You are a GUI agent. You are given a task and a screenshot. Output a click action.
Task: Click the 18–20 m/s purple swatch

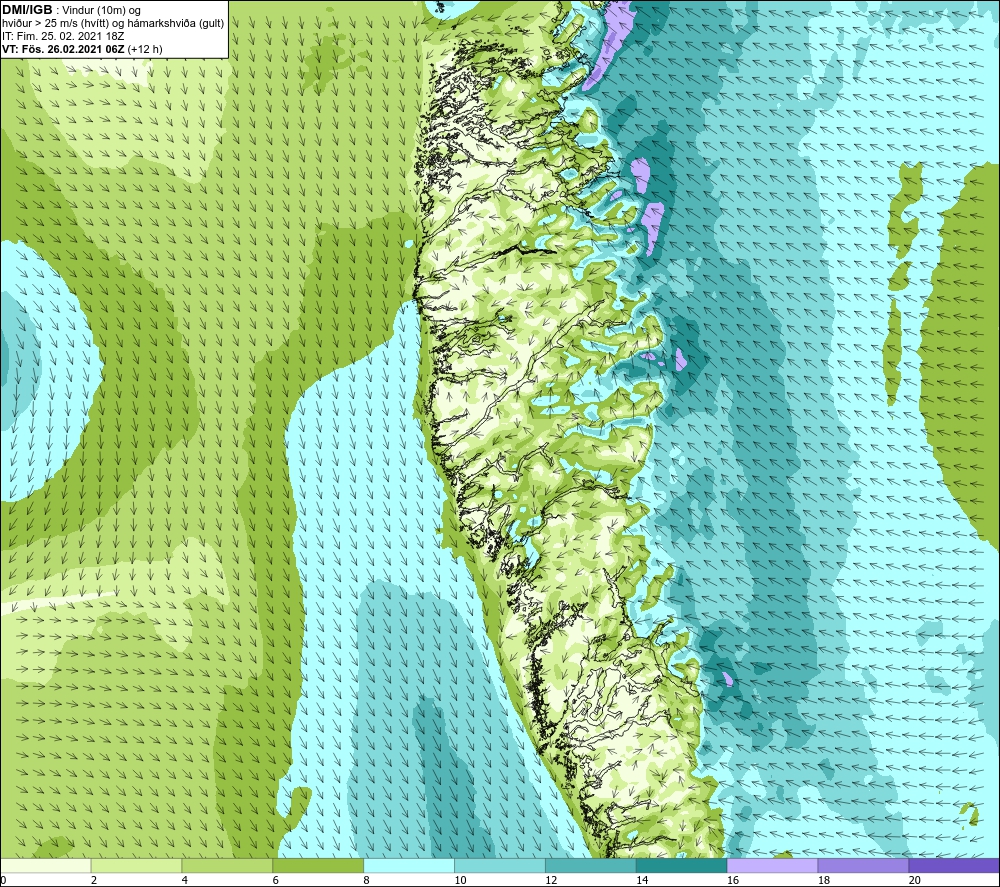tap(863, 865)
